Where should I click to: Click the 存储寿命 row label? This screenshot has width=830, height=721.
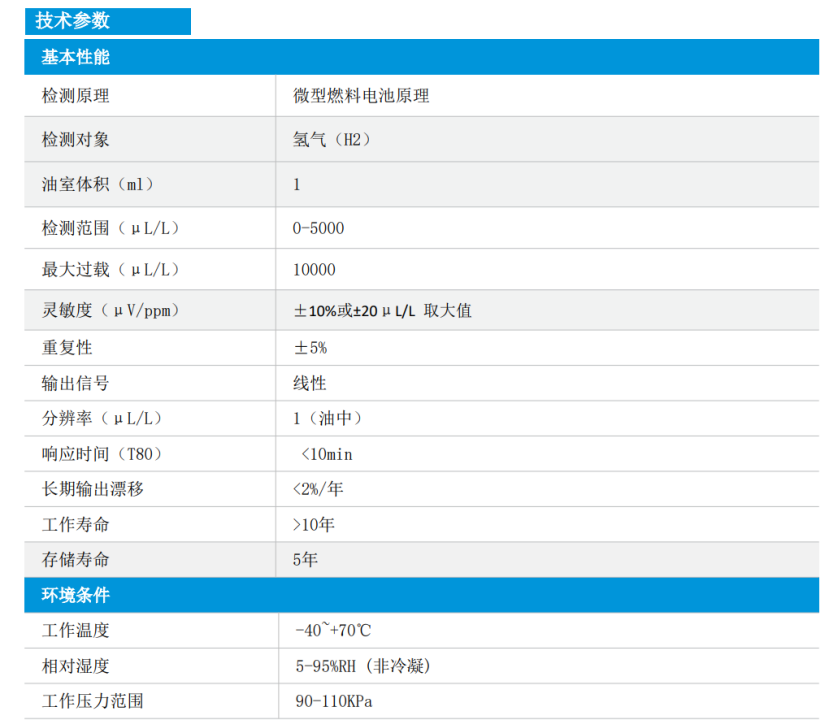click(76, 560)
